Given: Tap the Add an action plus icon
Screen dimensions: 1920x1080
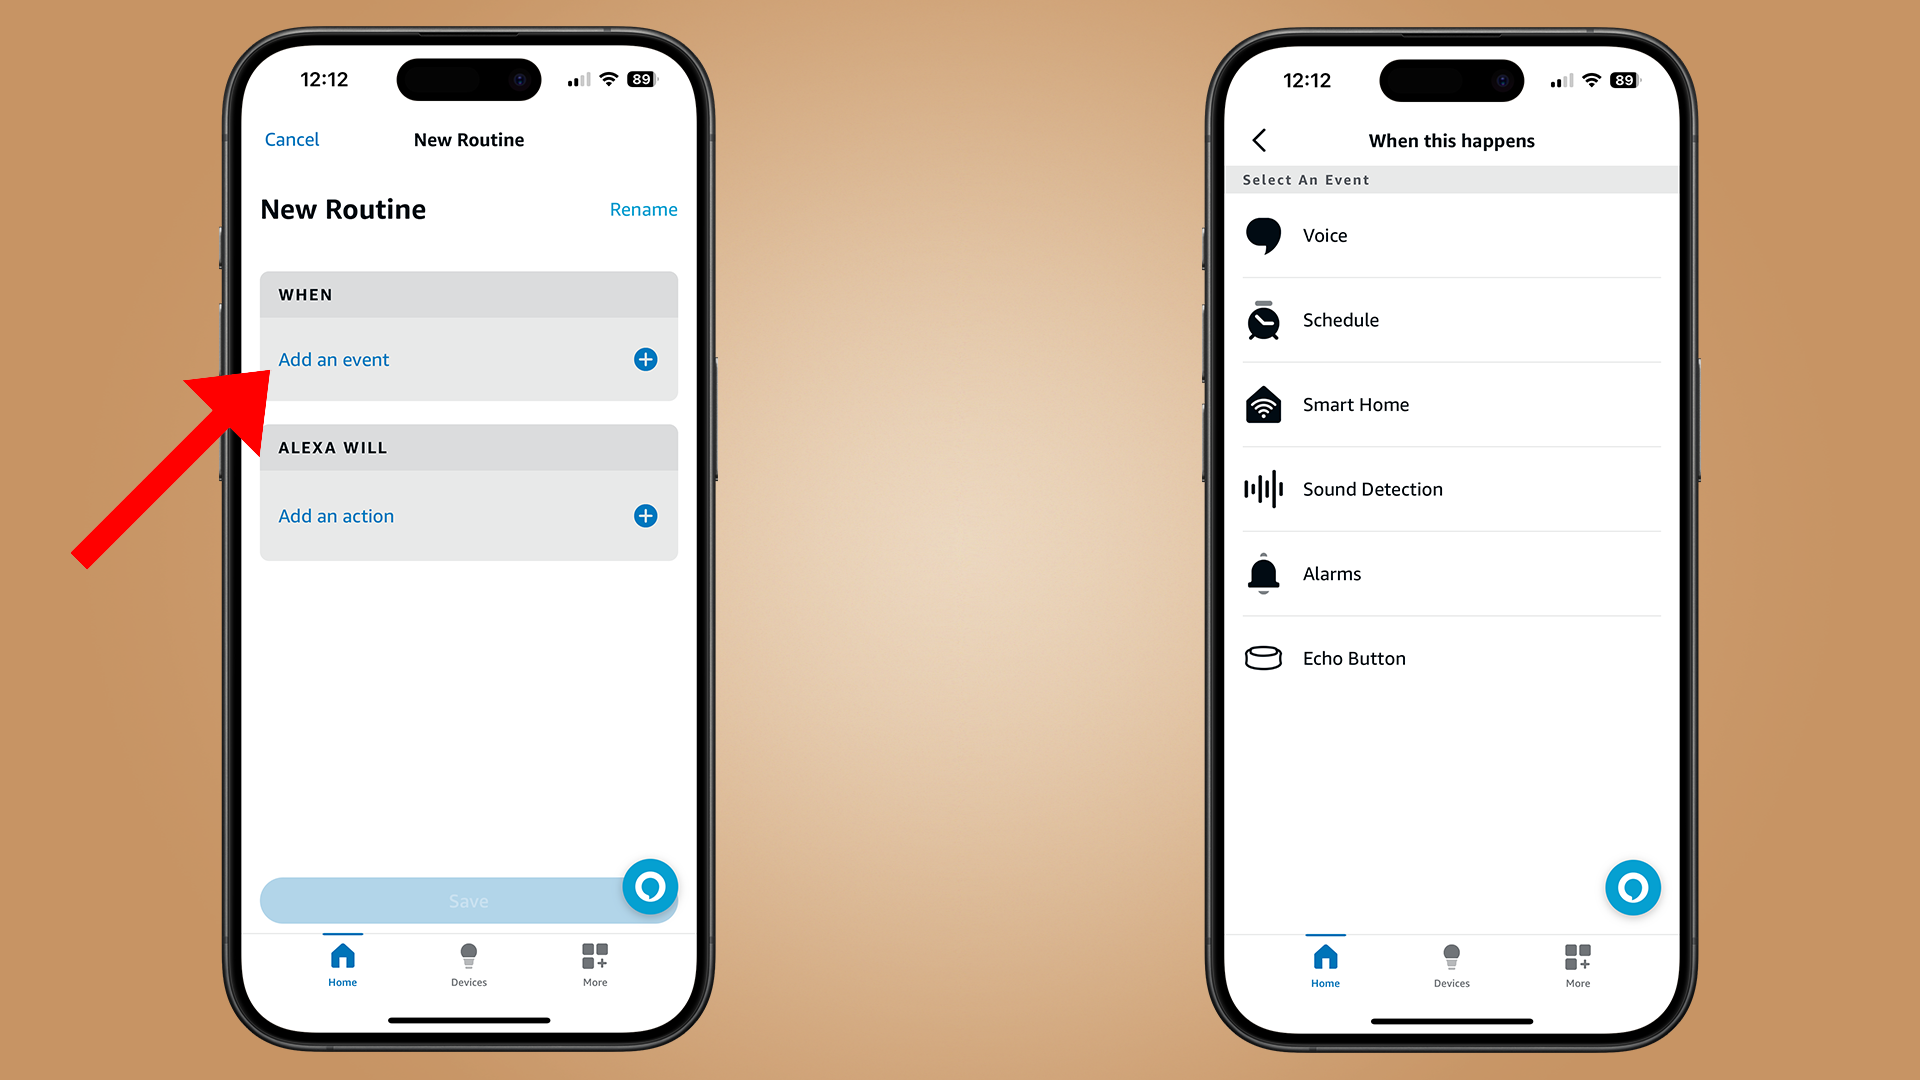Looking at the screenshot, I should click(645, 516).
